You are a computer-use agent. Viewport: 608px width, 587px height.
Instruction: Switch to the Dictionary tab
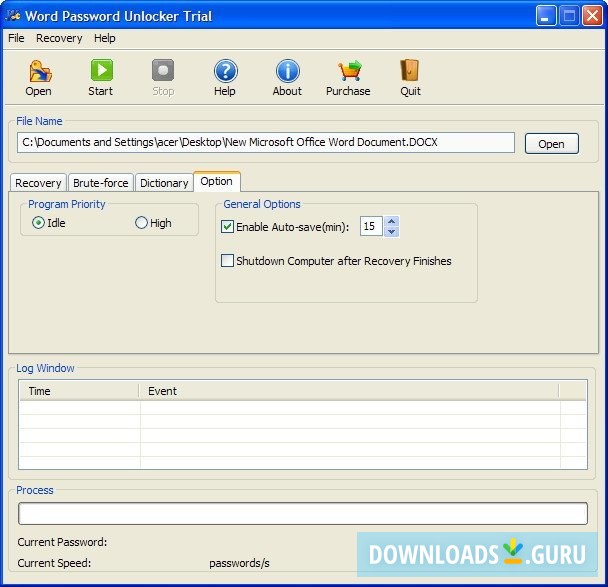point(164,183)
